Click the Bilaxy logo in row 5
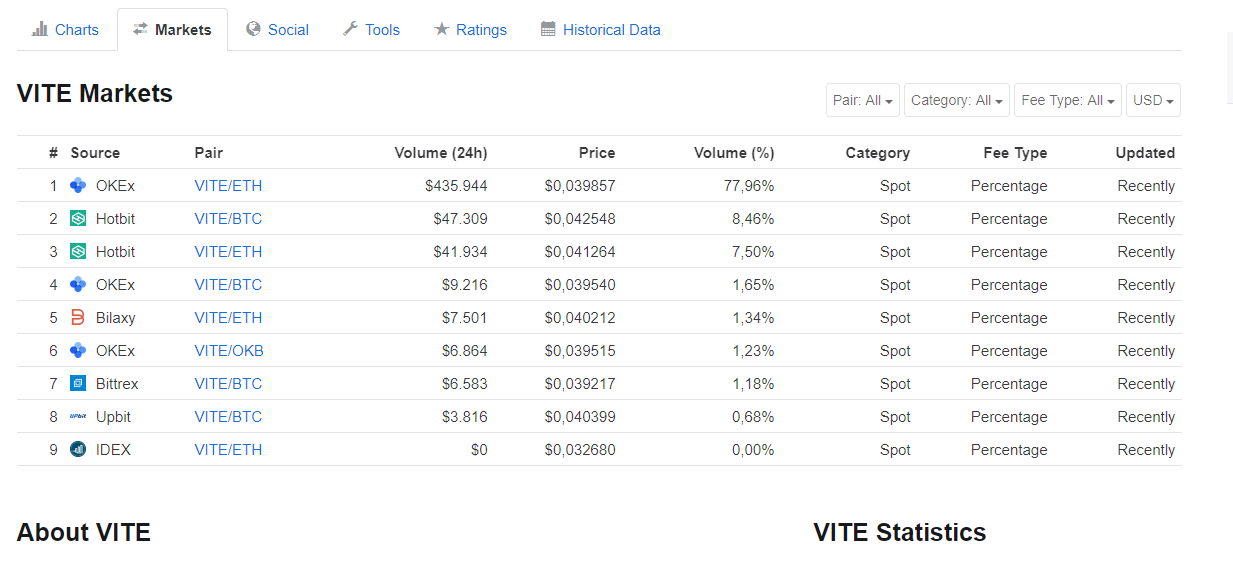The width and height of the screenshot is (1233, 563). [78, 317]
